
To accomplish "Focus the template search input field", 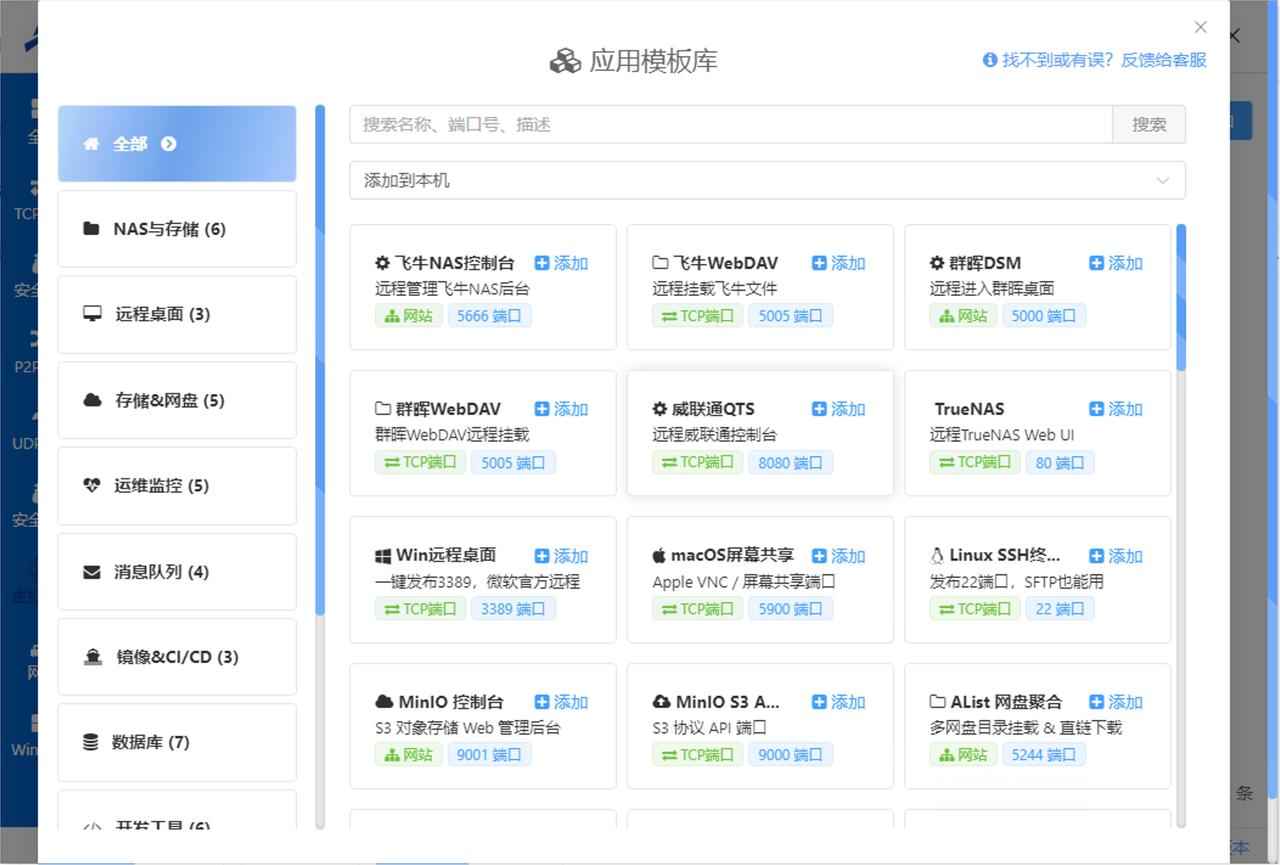I will pyautogui.click(x=730, y=124).
